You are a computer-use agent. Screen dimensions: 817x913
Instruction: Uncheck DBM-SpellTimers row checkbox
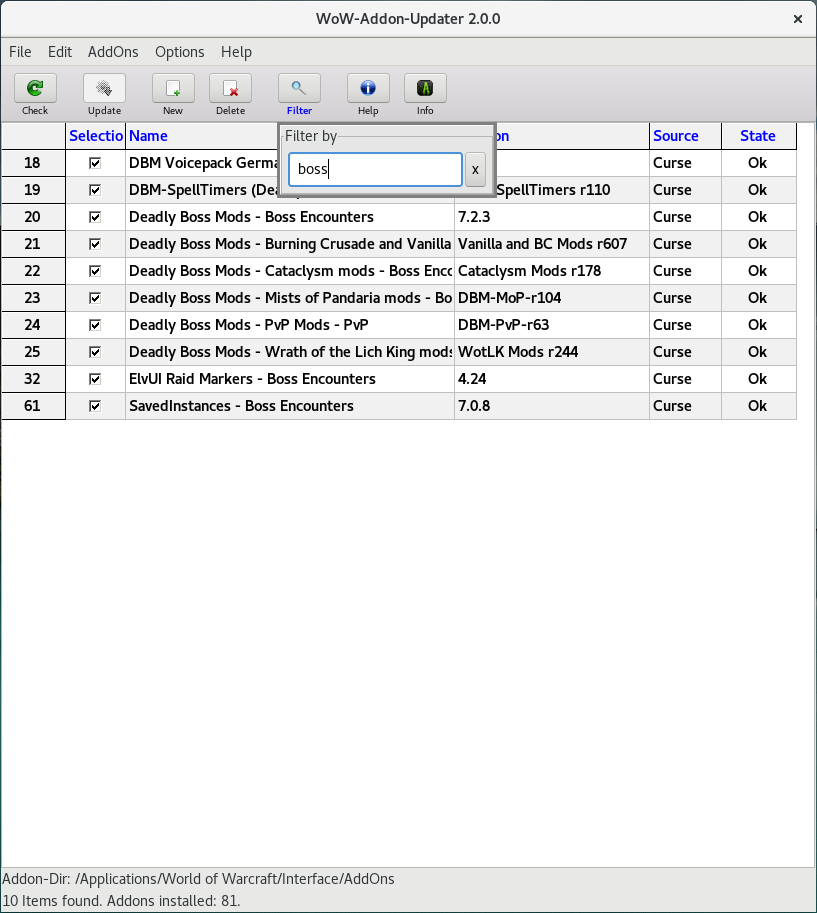click(95, 190)
